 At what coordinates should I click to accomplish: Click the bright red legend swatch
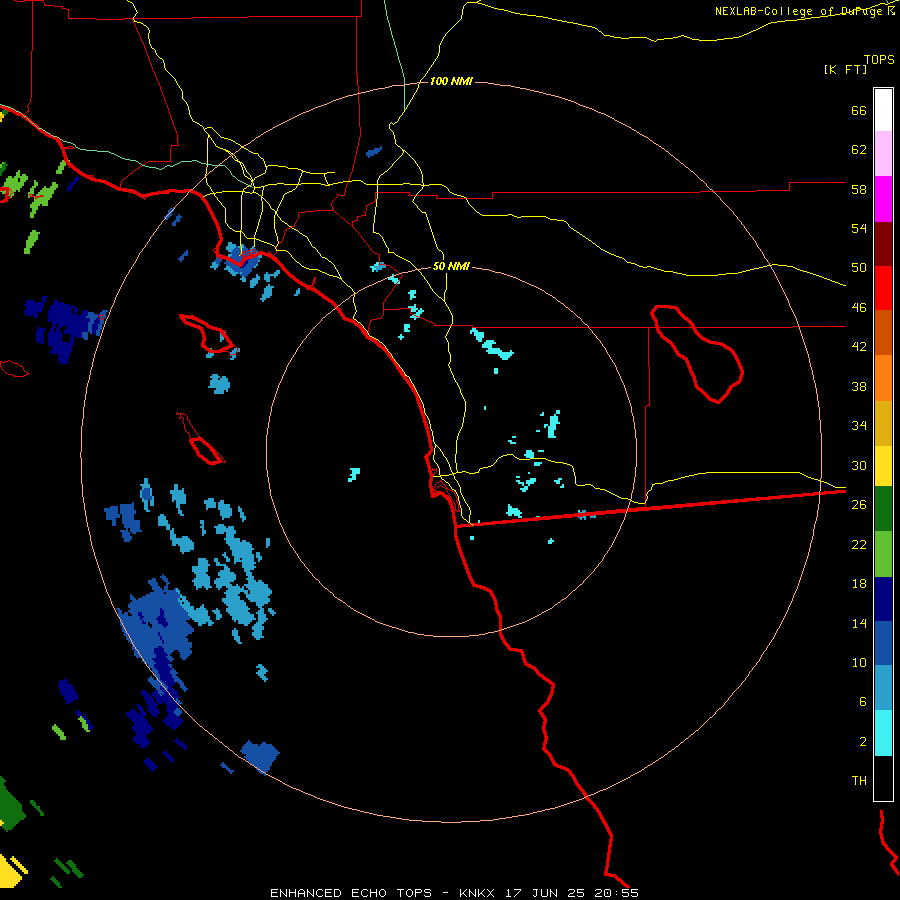883,288
